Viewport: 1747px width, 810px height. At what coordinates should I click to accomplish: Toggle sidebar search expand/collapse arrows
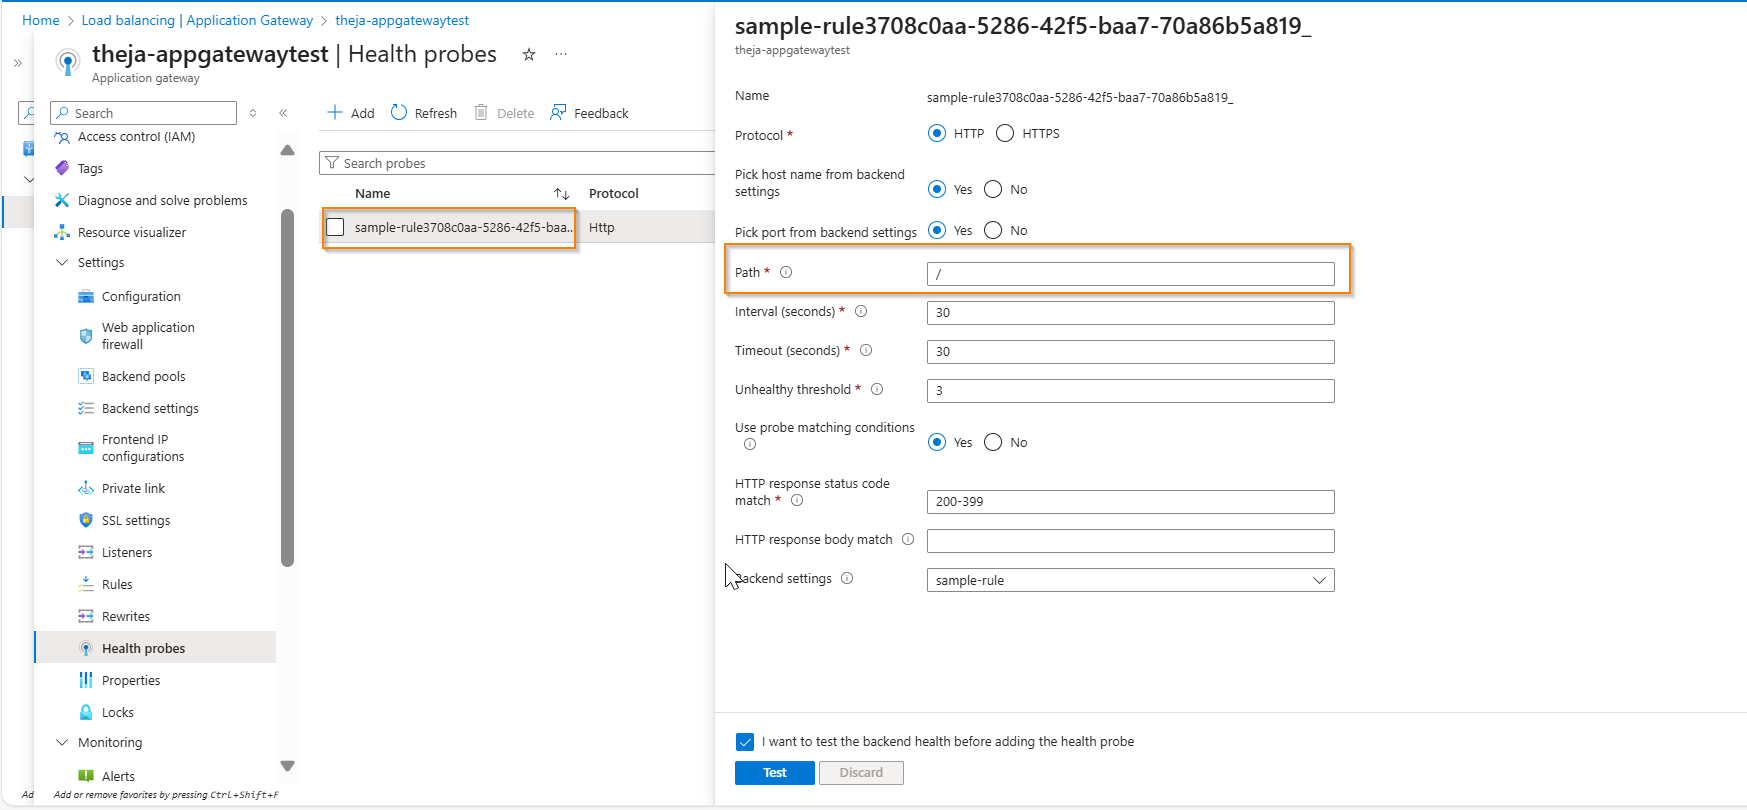[x=253, y=113]
